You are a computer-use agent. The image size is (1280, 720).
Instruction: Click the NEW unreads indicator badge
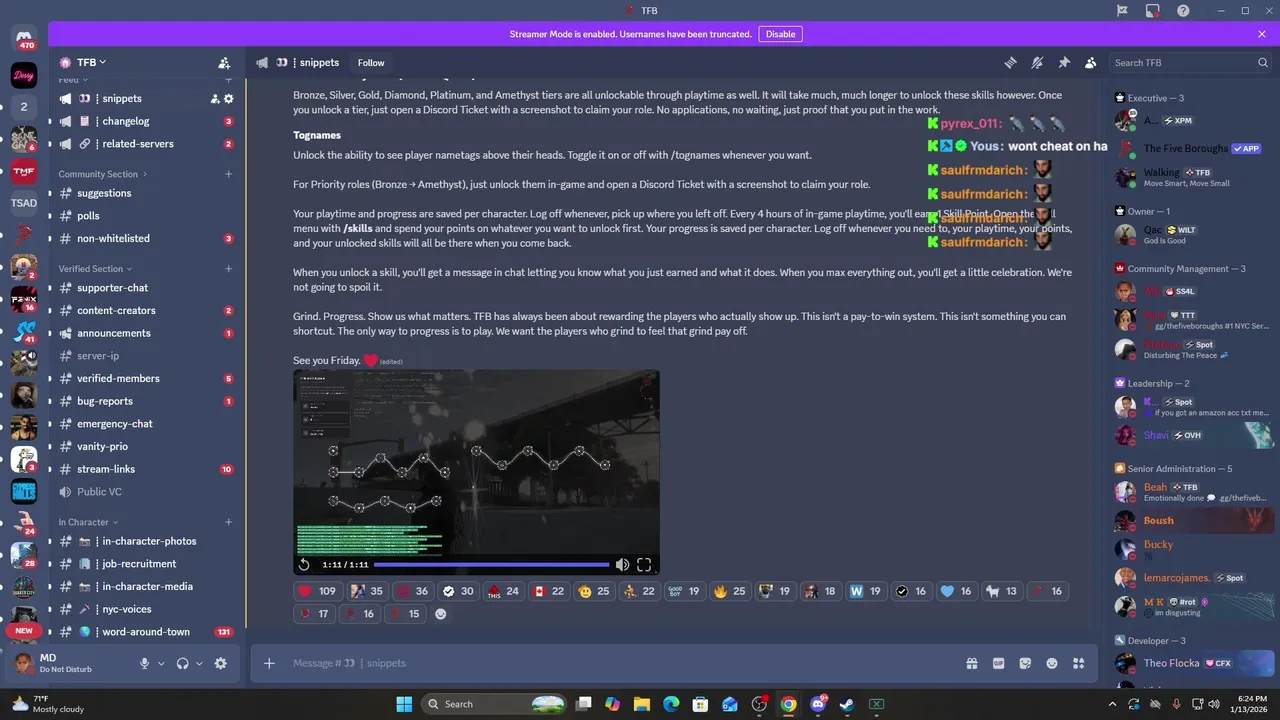pyautogui.click(x=24, y=631)
